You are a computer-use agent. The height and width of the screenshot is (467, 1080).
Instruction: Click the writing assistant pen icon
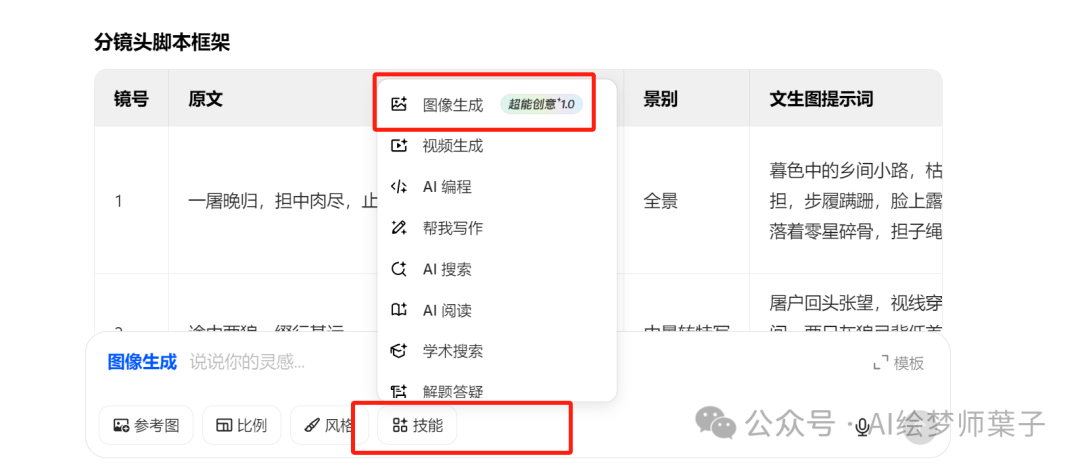[x=399, y=228]
